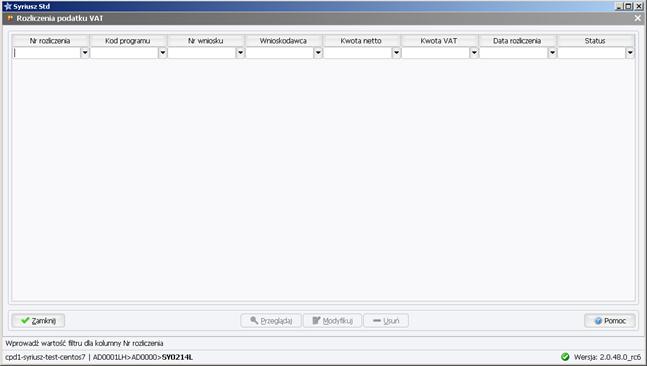
Task: Focus the Kwota VAT filter input field
Action: [x=436, y=53]
